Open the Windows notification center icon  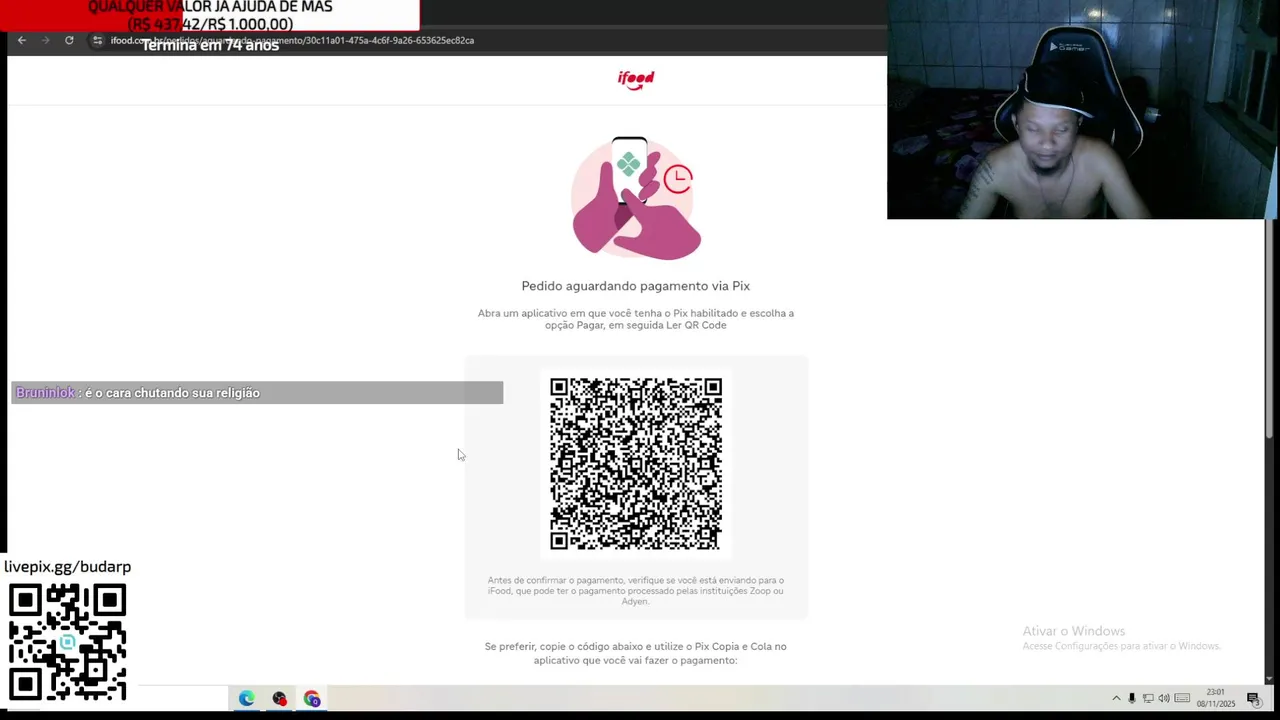click(1253, 698)
